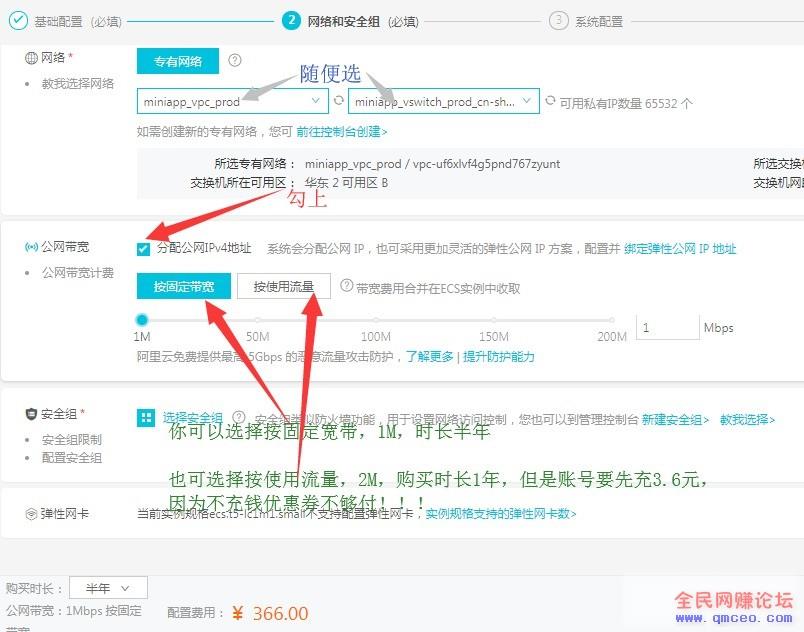The width and height of the screenshot is (804, 632).
Task: Click 公网带宽计费 help link
Action: point(78,273)
